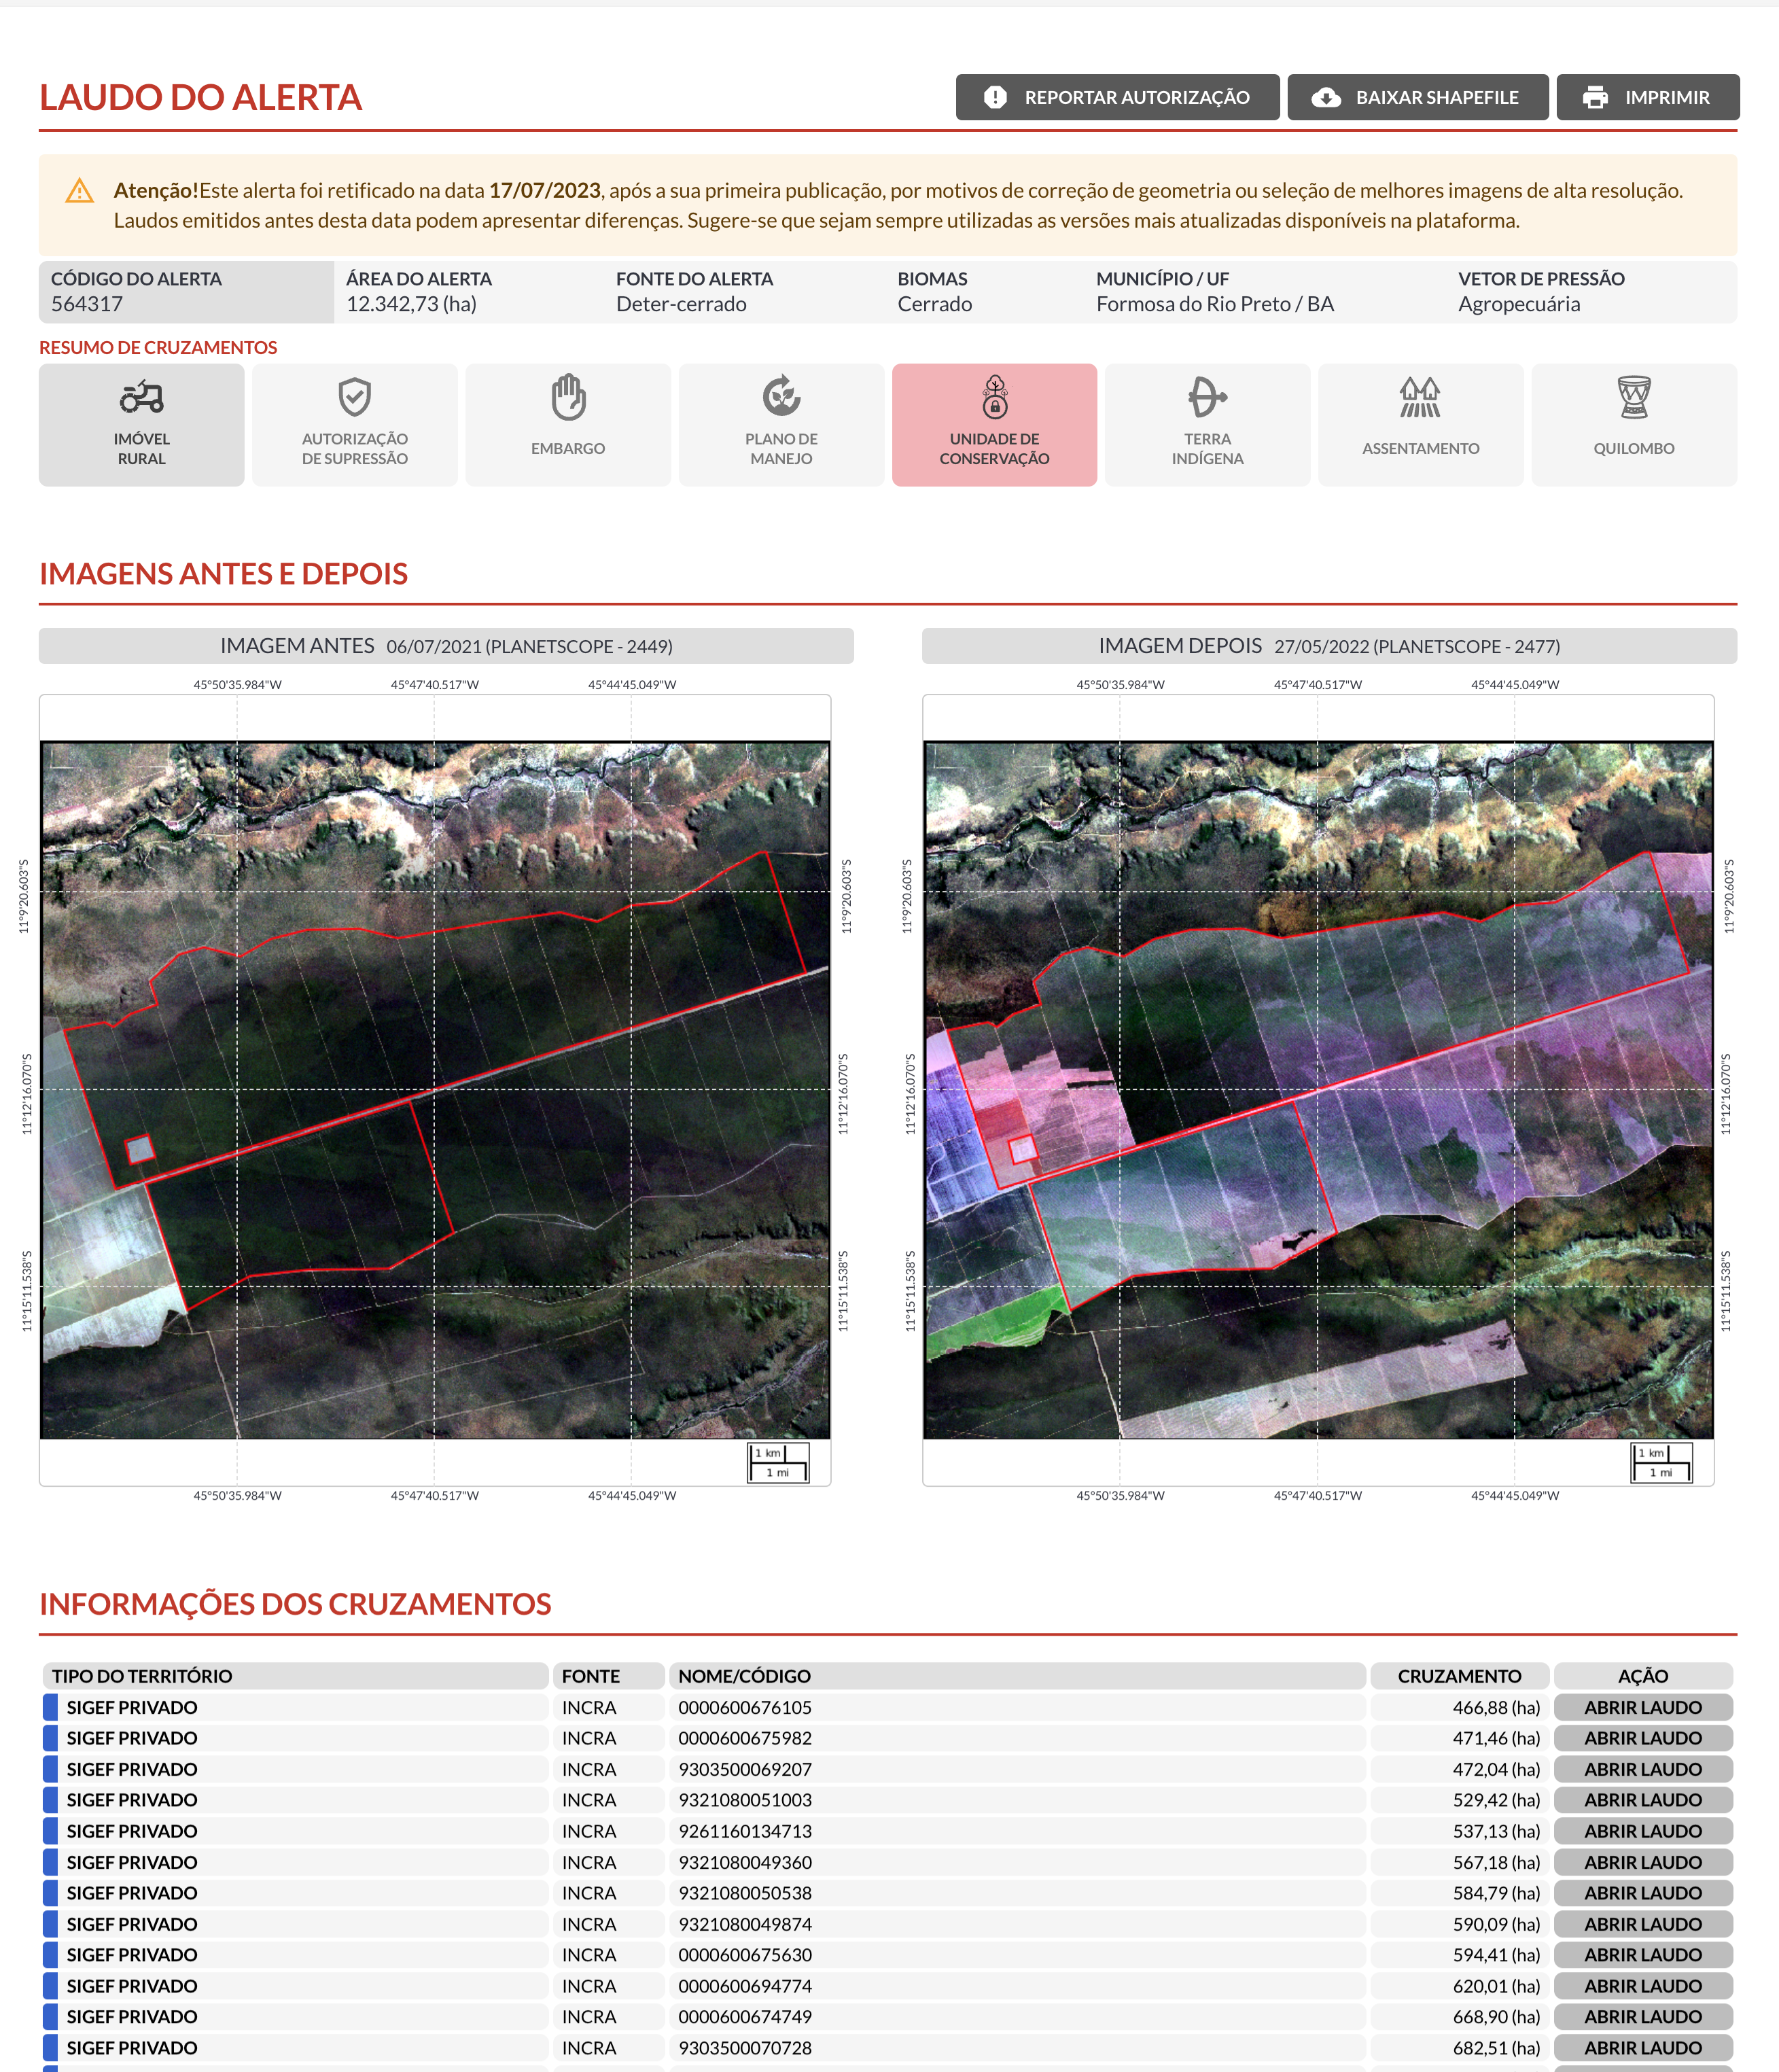Screen dimensions: 1779x2072
Task: Open laudo for code 9303500070728
Action: pos(1642,2048)
